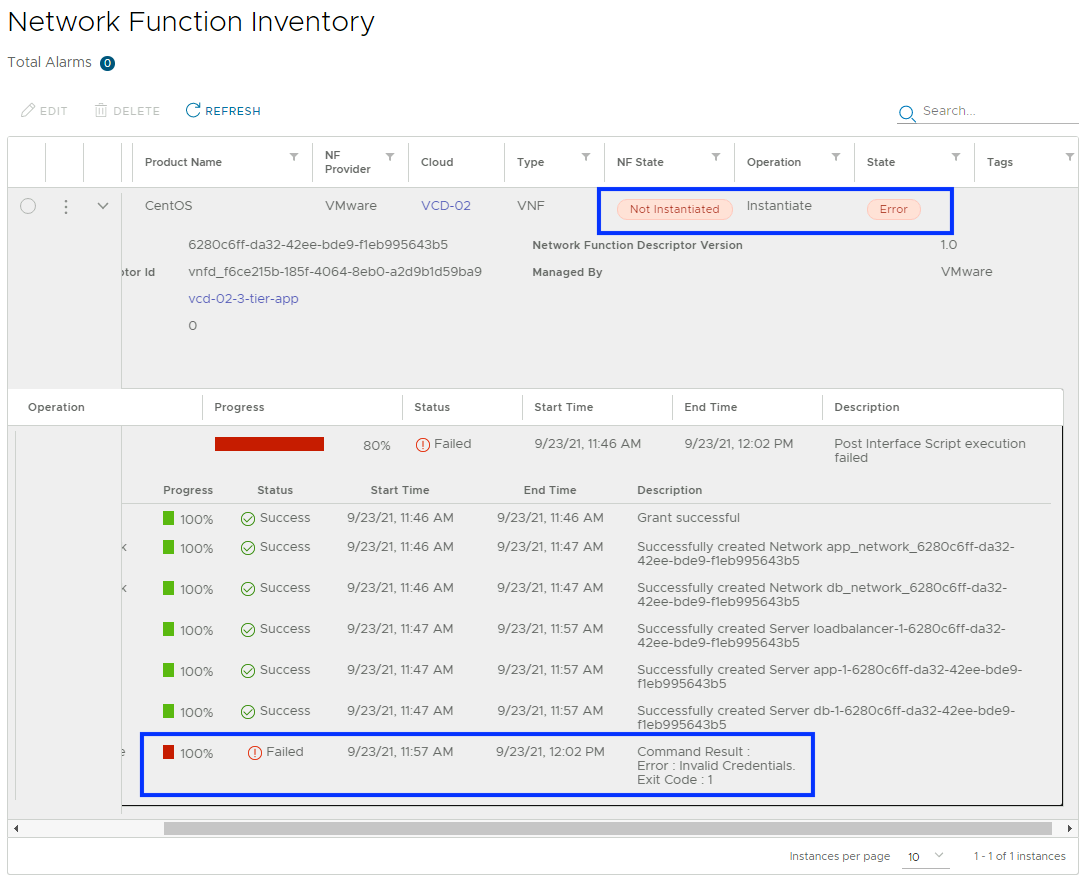Open the CentOS row three-dot actions menu
This screenshot has width=1085, height=889.
(66, 206)
